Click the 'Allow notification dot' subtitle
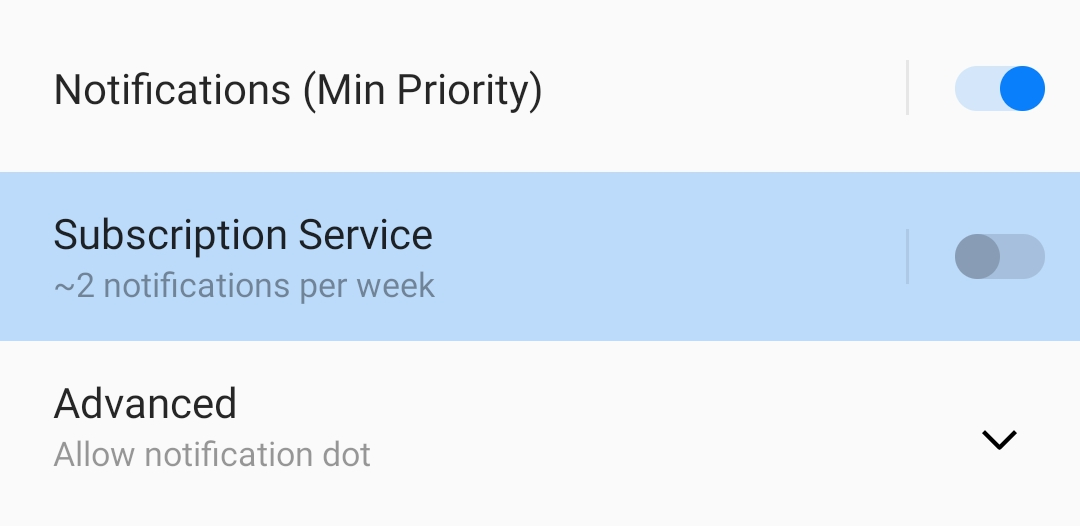The height and width of the screenshot is (526, 1080). [x=212, y=455]
